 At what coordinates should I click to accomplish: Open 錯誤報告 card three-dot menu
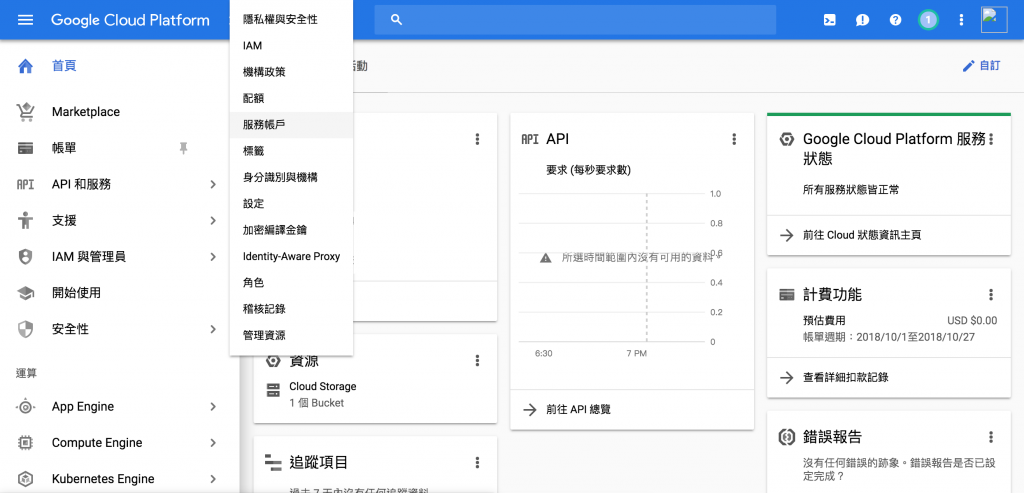tap(991, 437)
